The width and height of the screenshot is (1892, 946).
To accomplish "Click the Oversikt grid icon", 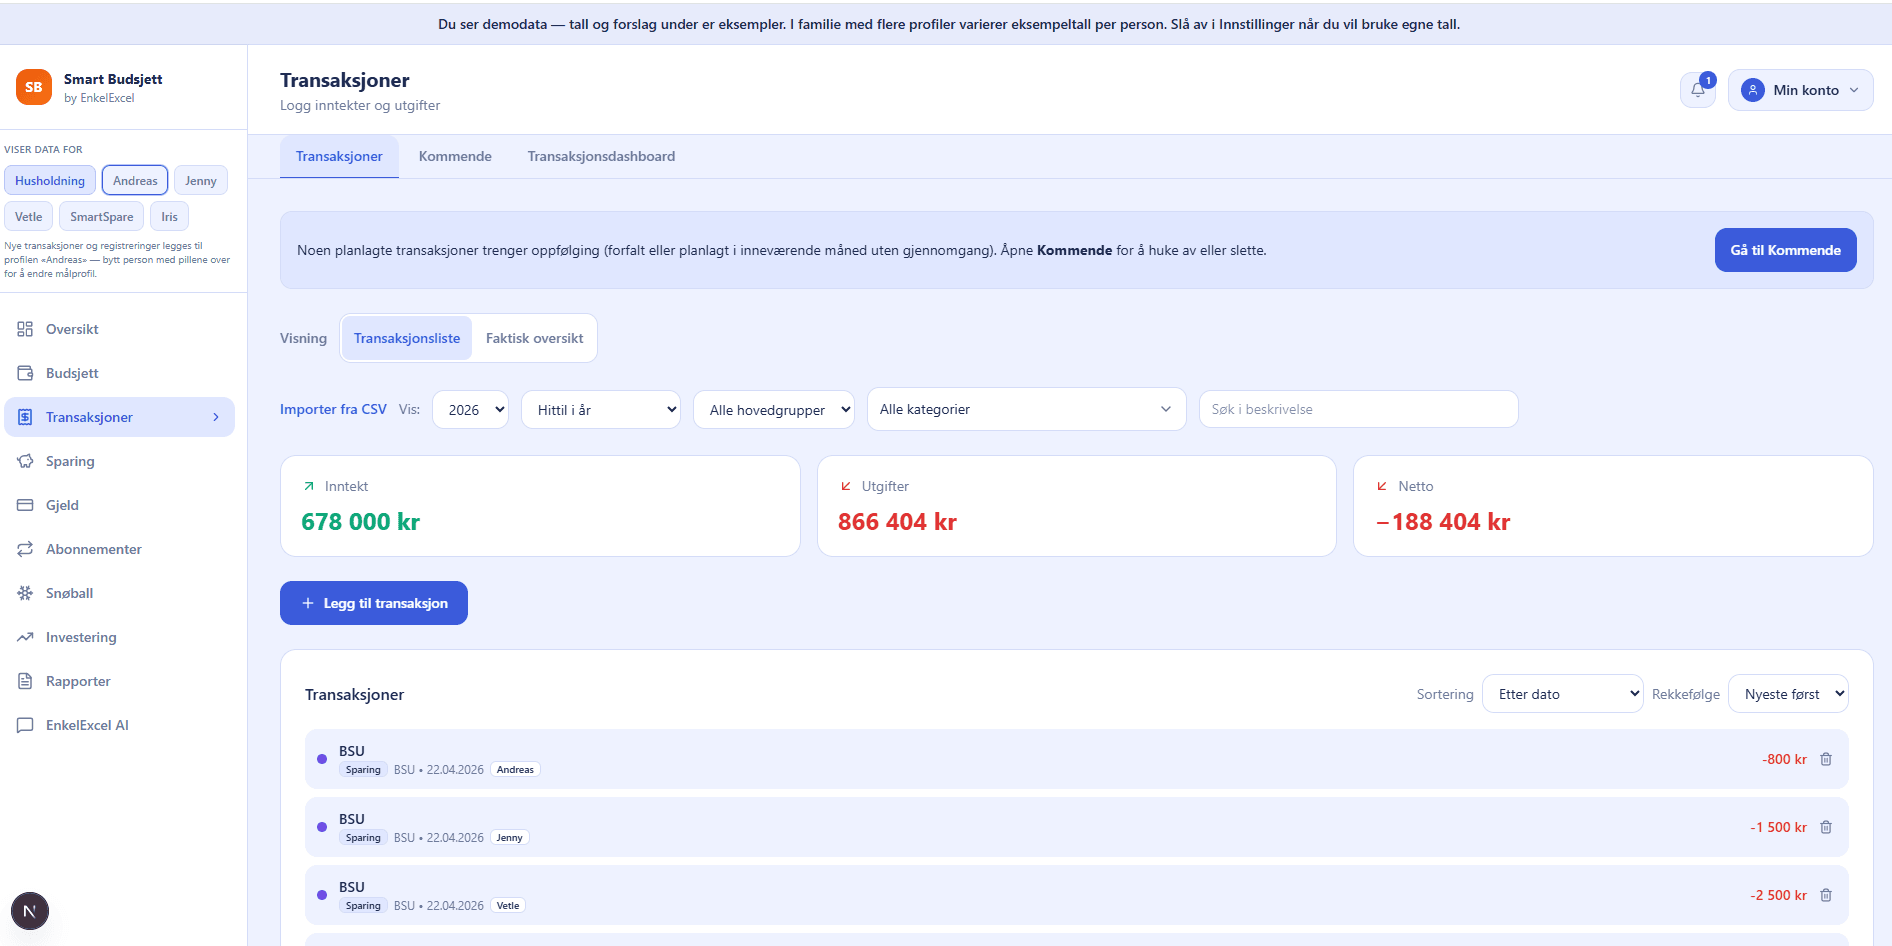I will [x=25, y=329].
